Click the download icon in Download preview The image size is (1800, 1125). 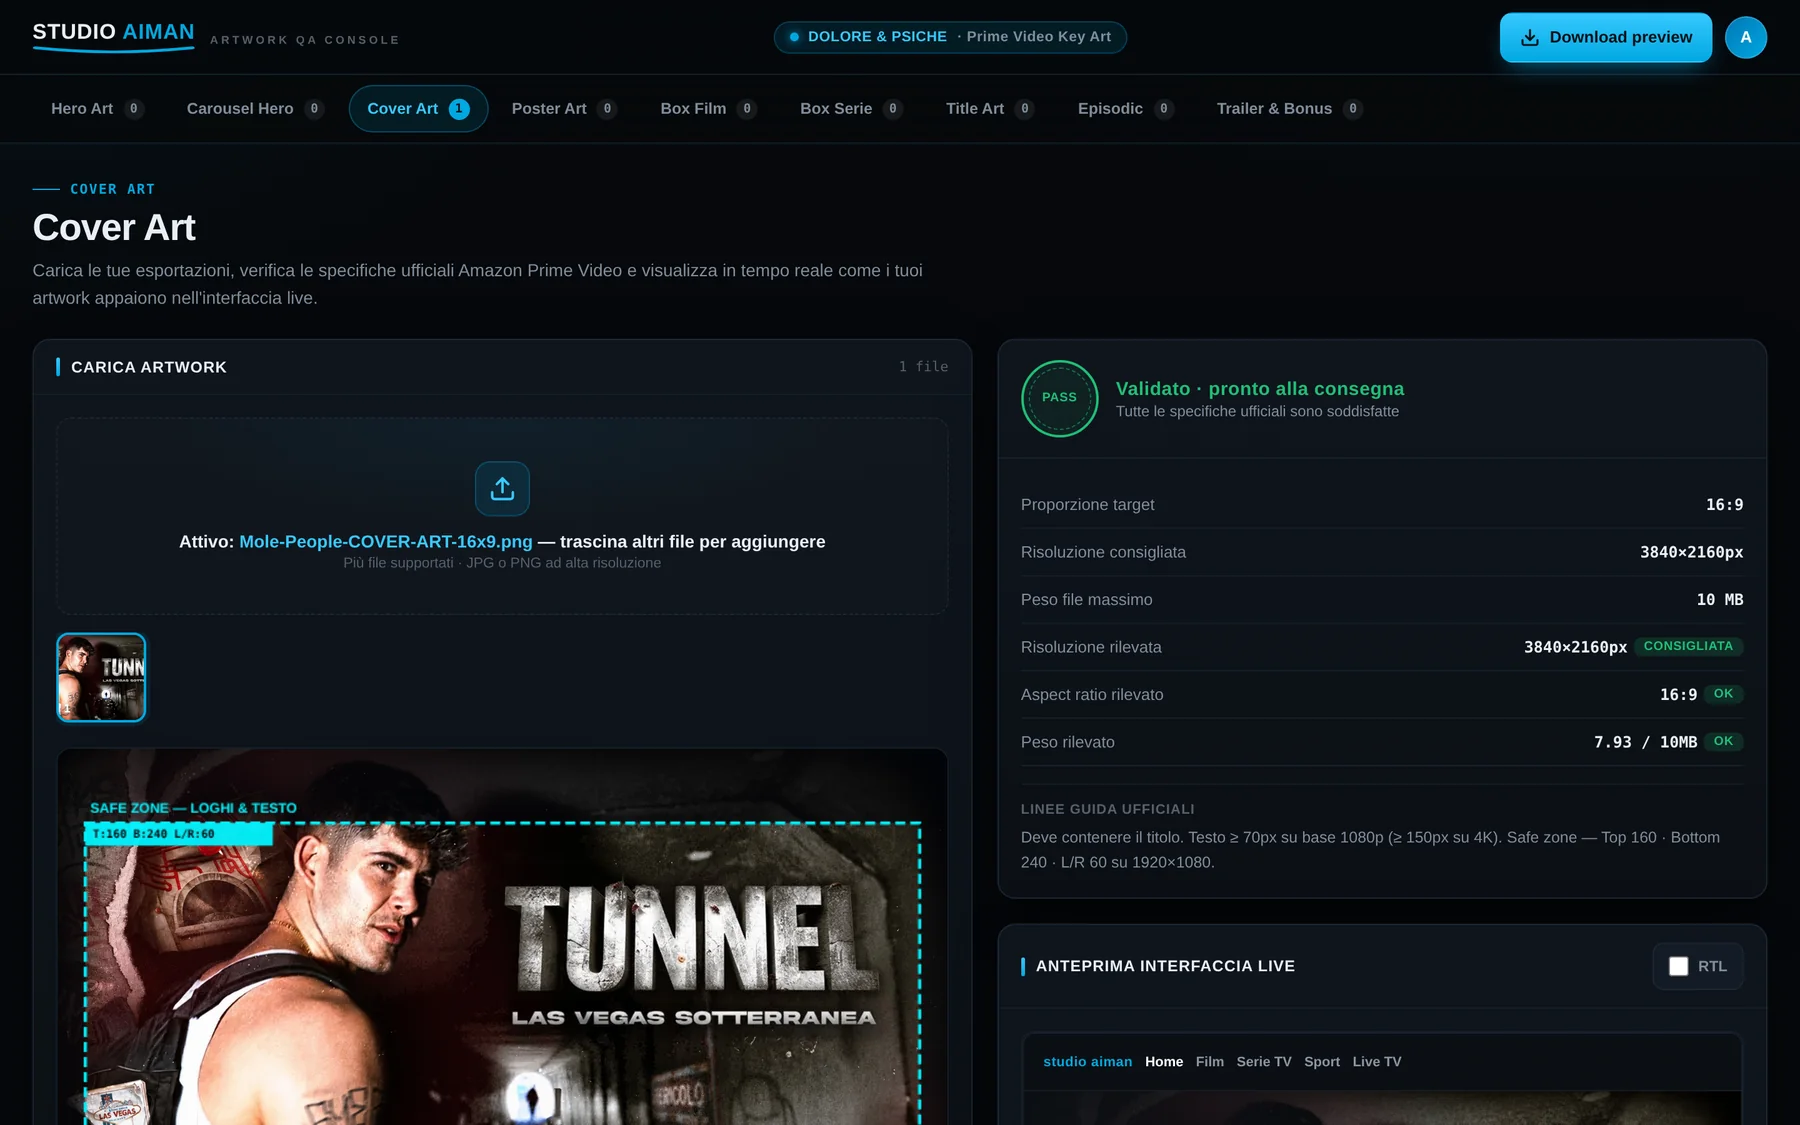coord(1529,38)
